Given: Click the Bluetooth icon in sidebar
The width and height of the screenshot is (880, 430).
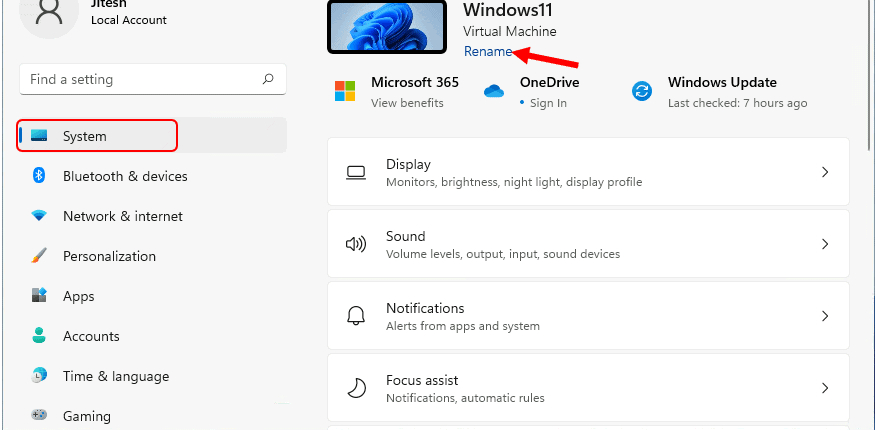Looking at the screenshot, I should point(39,176).
